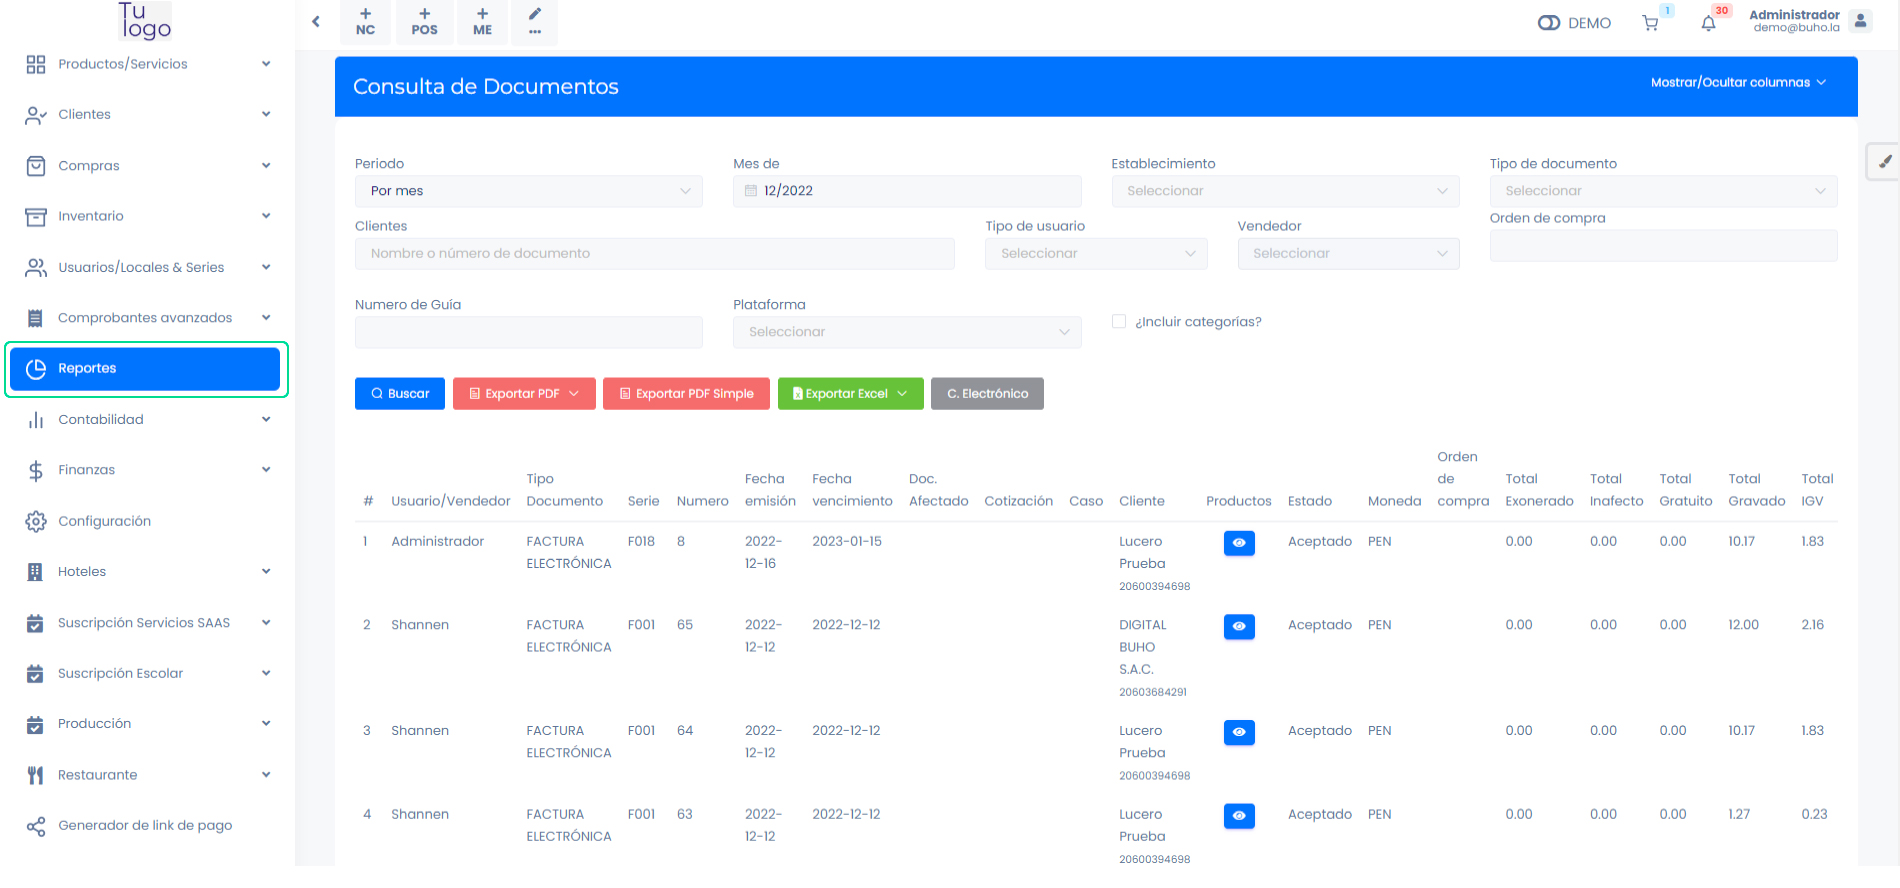The width and height of the screenshot is (1900, 888).
Task: Click the NC quick-create shortcut
Action: pyautogui.click(x=365, y=22)
